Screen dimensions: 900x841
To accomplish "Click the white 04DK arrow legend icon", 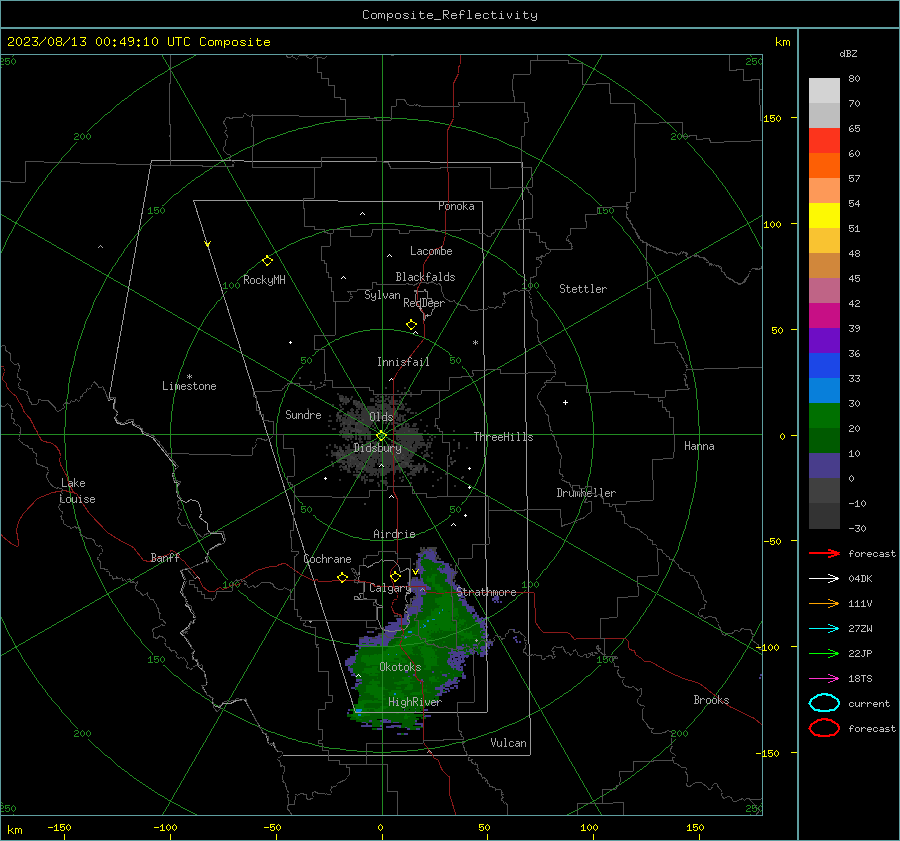I will click(x=824, y=578).
